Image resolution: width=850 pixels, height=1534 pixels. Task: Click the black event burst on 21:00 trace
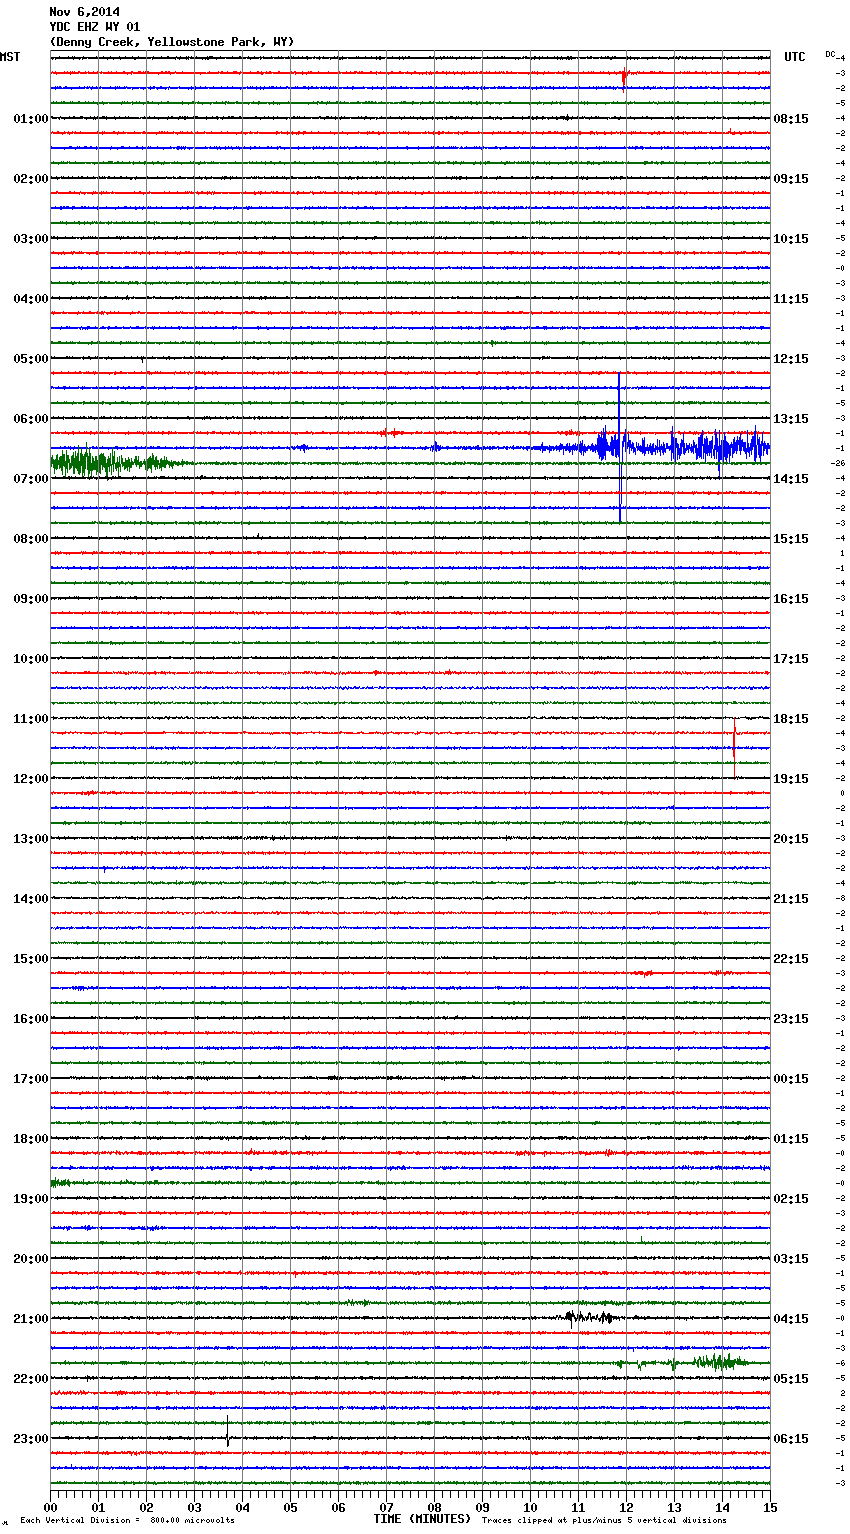(x=589, y=1317)
